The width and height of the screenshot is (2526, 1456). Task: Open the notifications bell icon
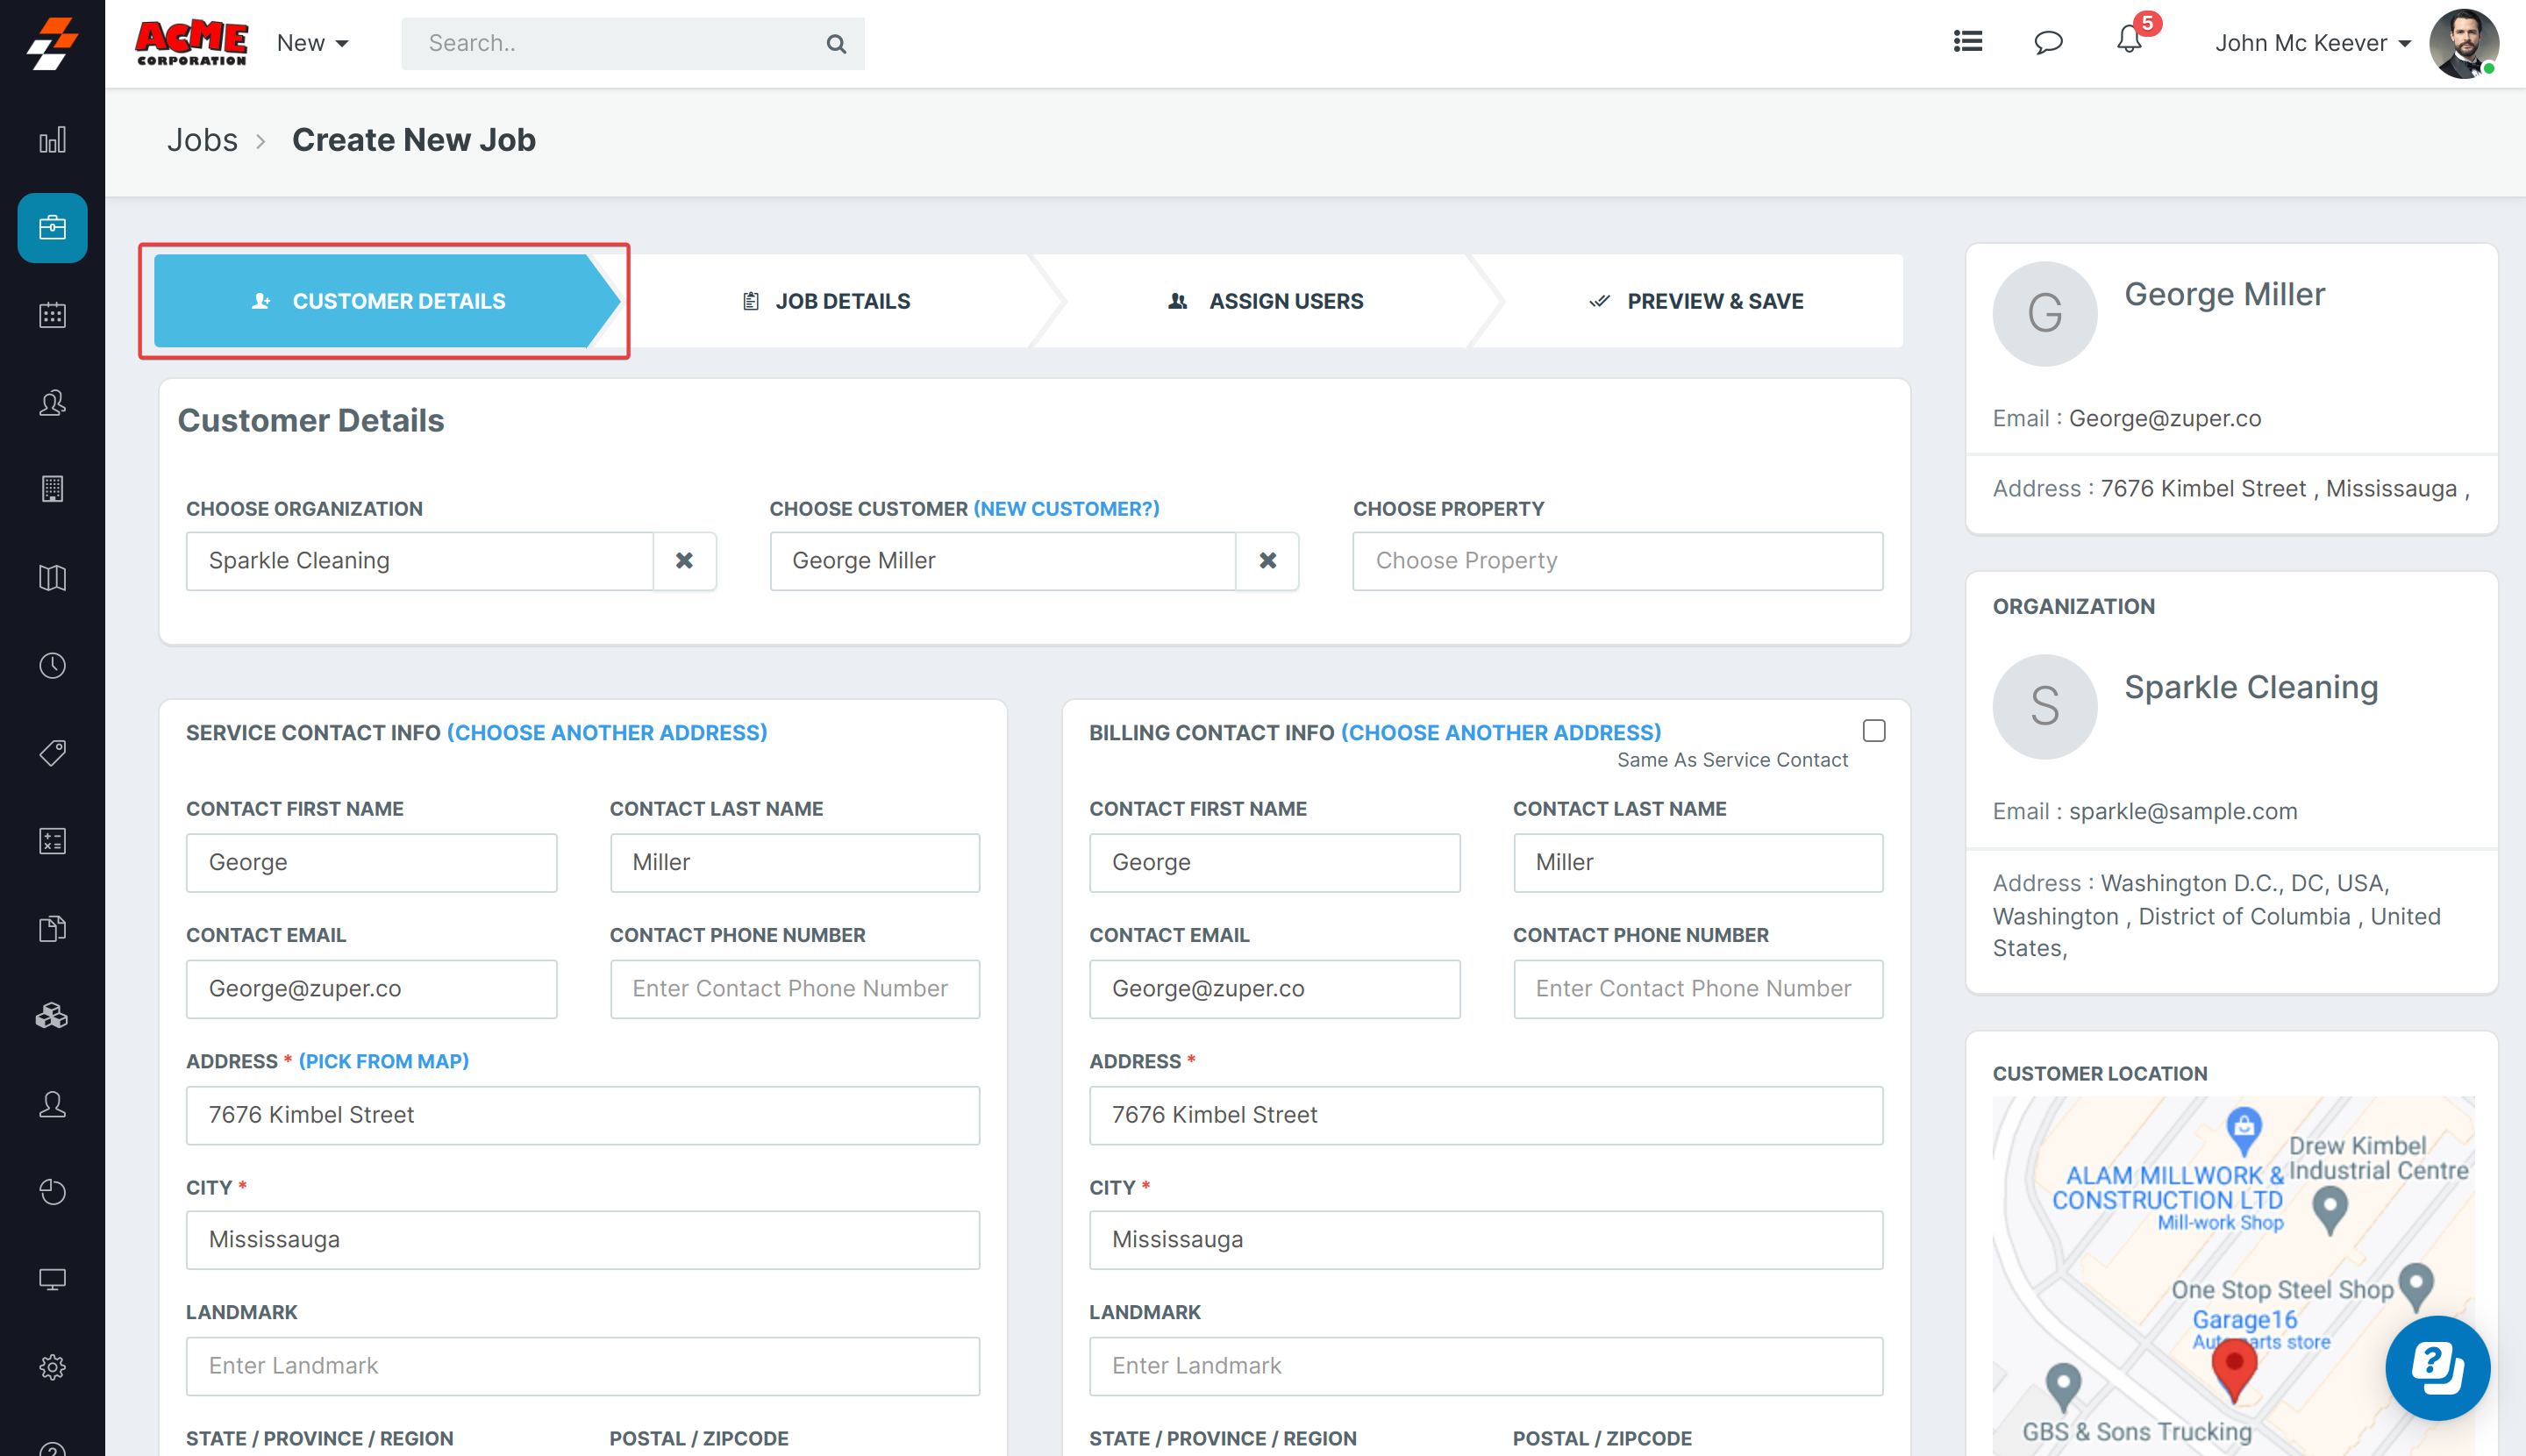[2129, 41]
